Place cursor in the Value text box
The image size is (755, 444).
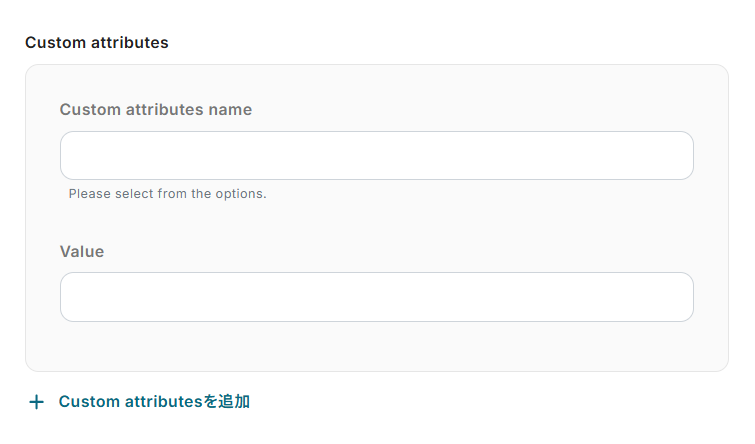pos(376,297)
